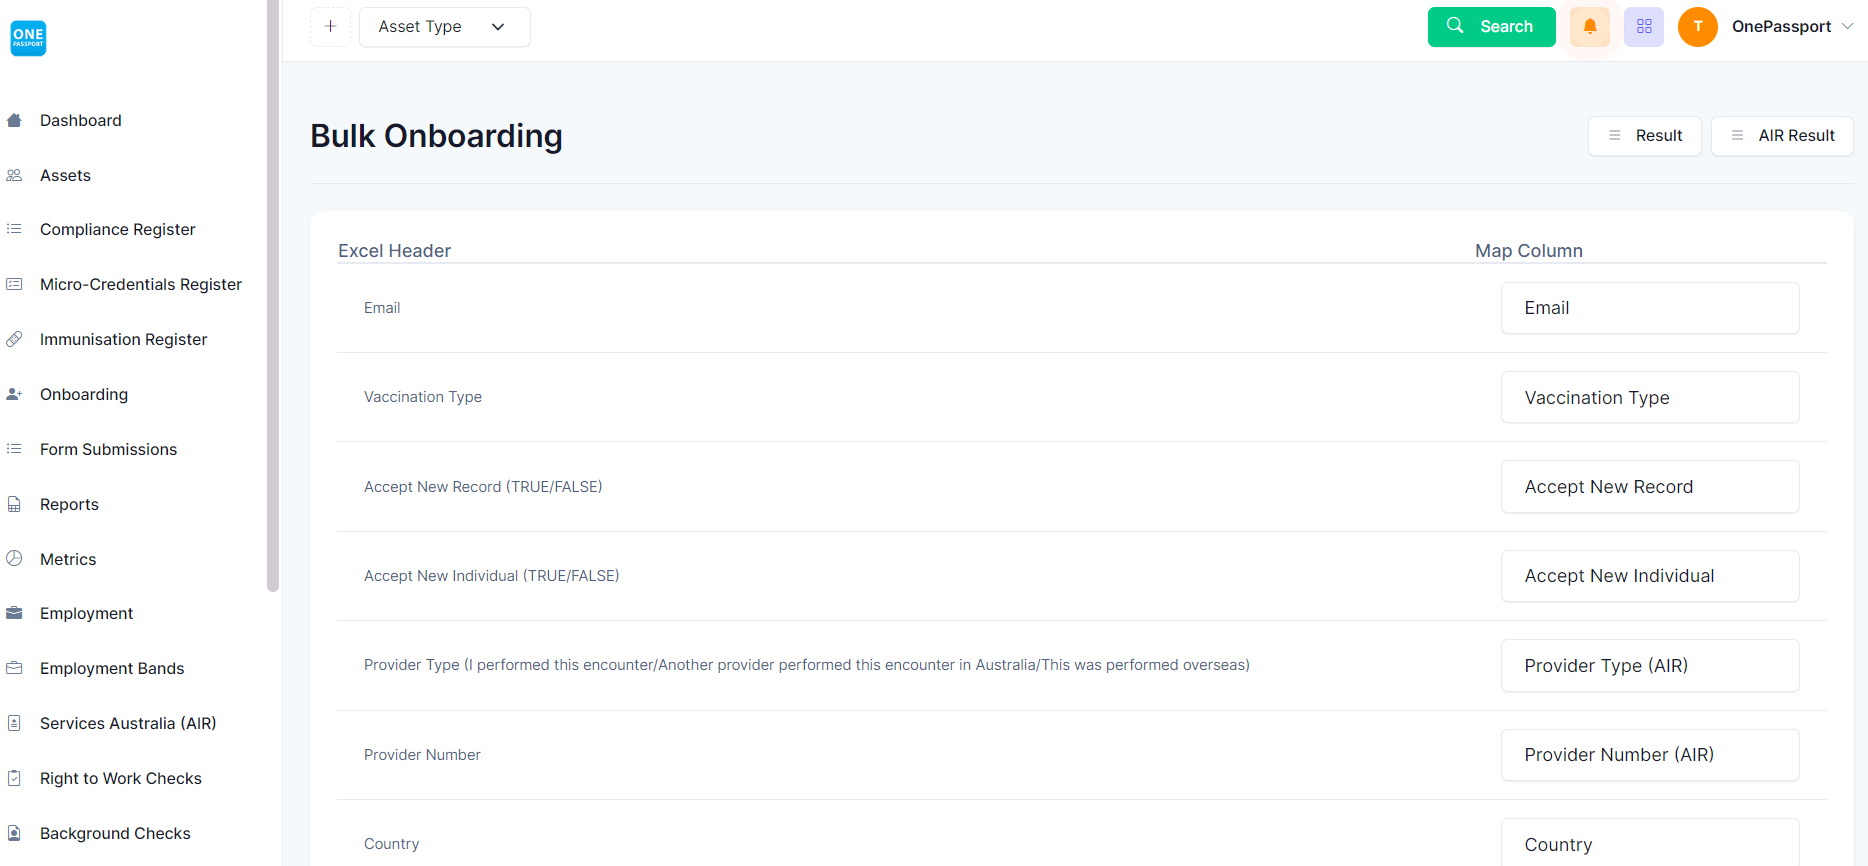Open Employment menu item
This screenshot has height=866, width=1868.
(x=86, y=613)
